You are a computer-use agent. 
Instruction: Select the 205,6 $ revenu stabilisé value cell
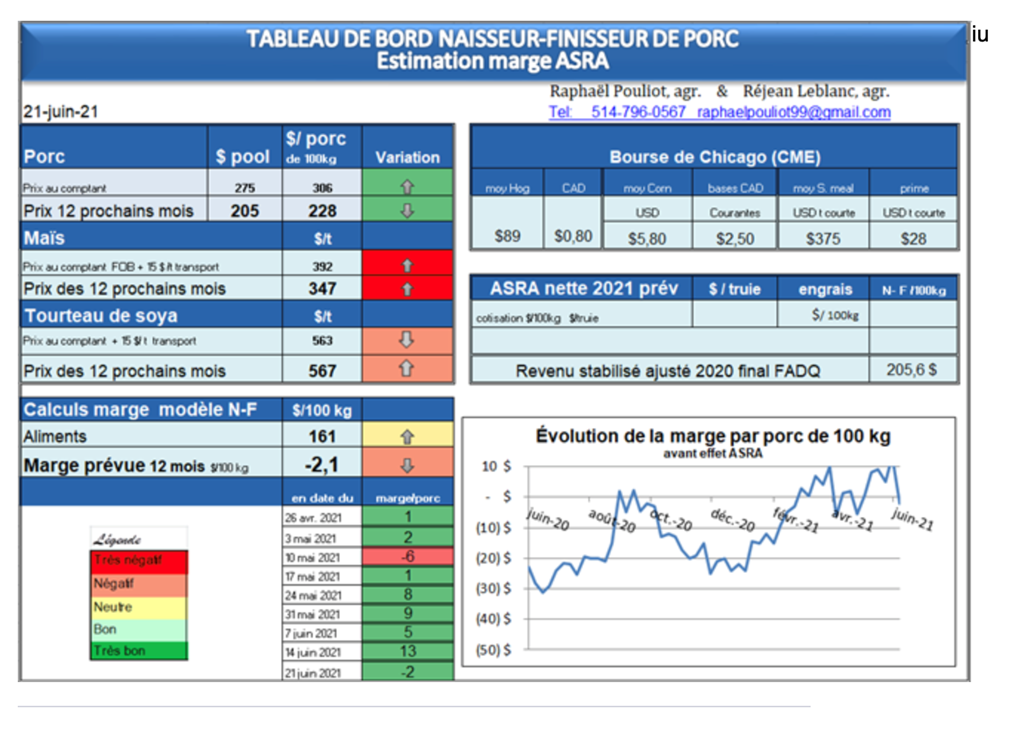912,370
